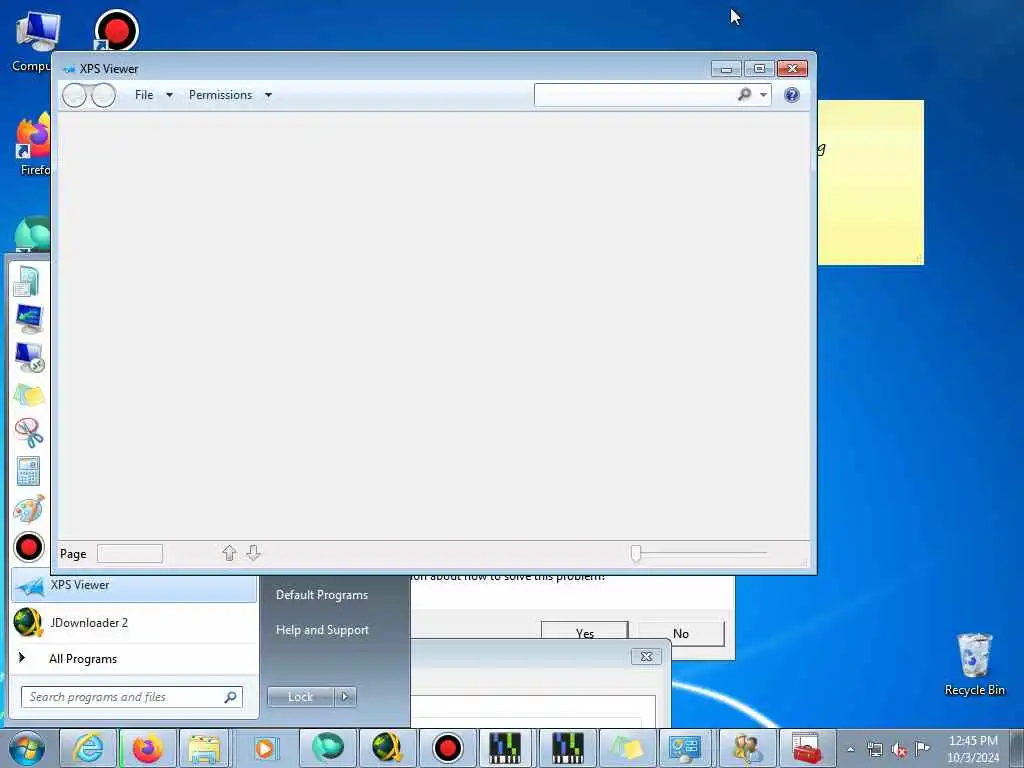The height and width of the screenshot is (768, 1024).
Task: Open the search options dropdown arrow
Action: [x=763, y=95]
